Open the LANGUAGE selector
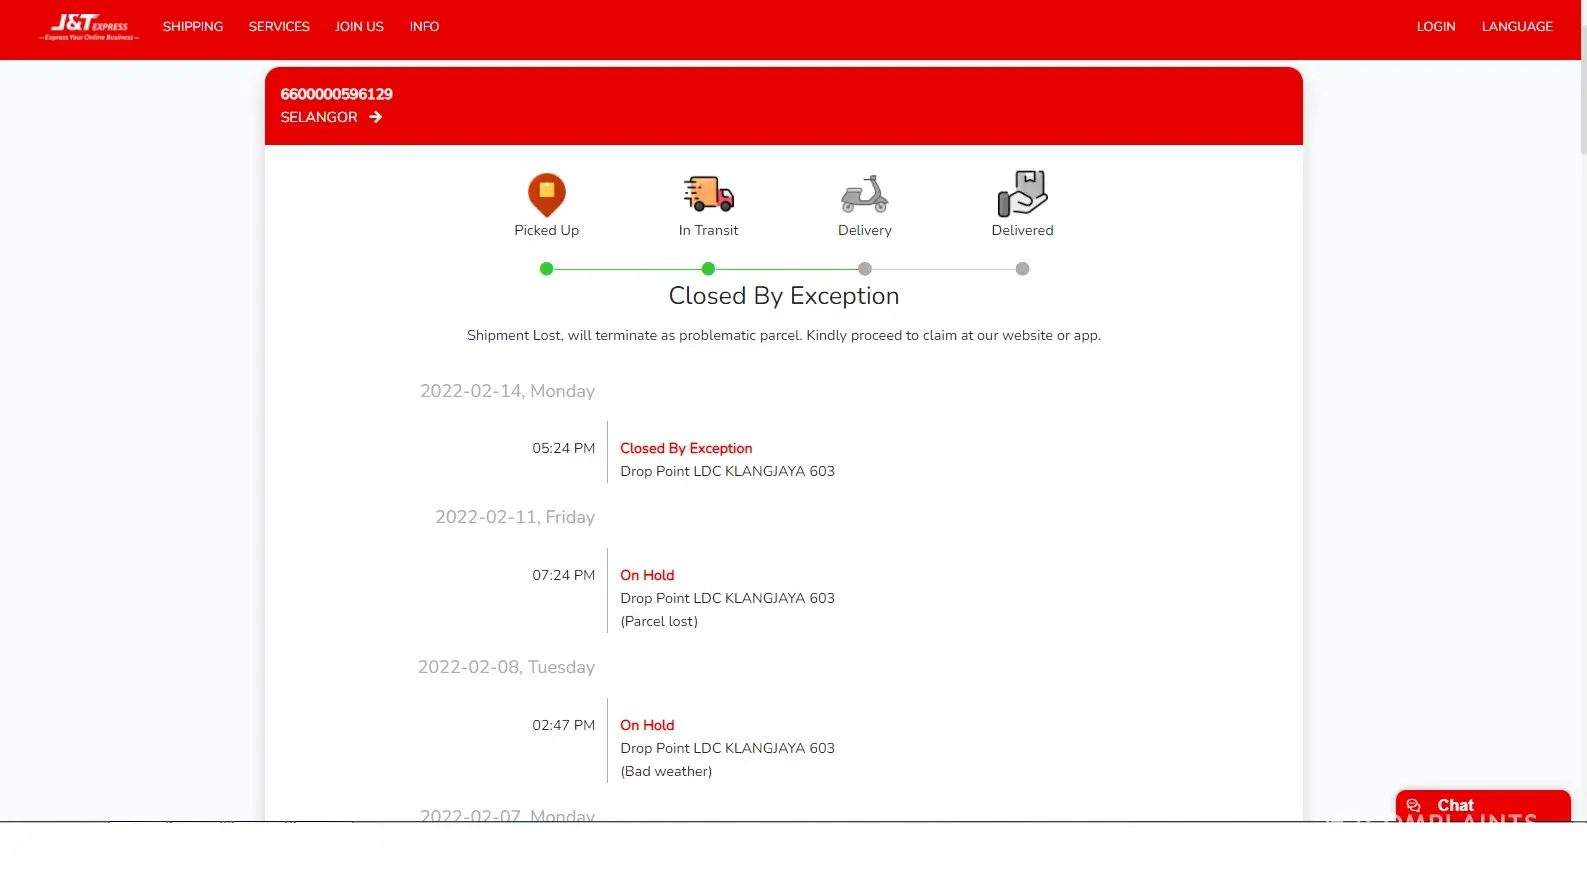 tap(1516, 27)
